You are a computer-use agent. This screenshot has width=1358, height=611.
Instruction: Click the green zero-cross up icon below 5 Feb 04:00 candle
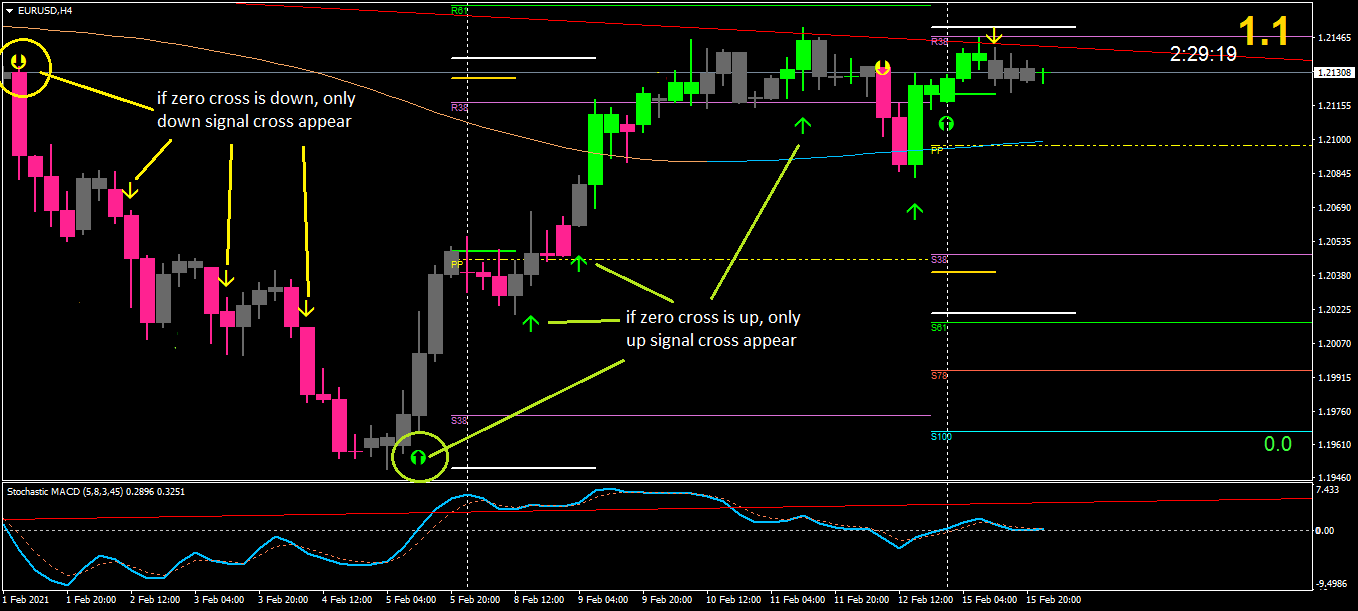point(418,457)
